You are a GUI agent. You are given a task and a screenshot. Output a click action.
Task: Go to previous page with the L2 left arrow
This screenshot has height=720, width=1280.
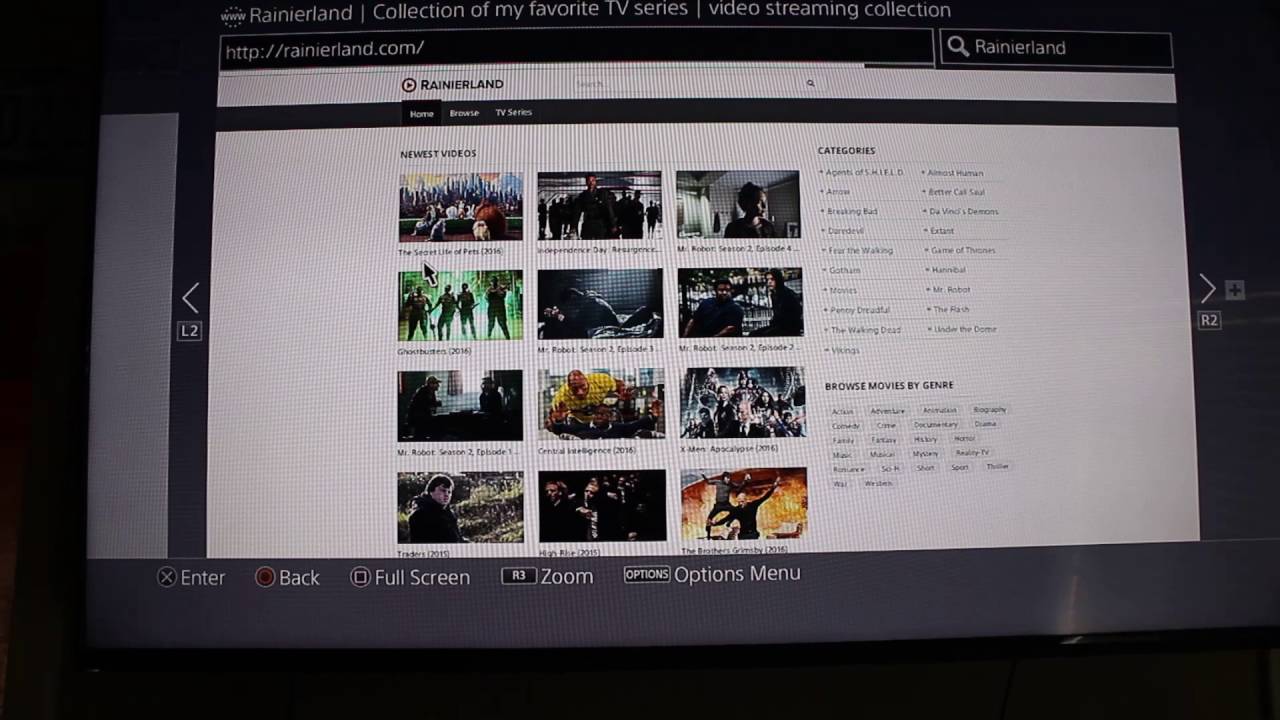click(190, 297)
